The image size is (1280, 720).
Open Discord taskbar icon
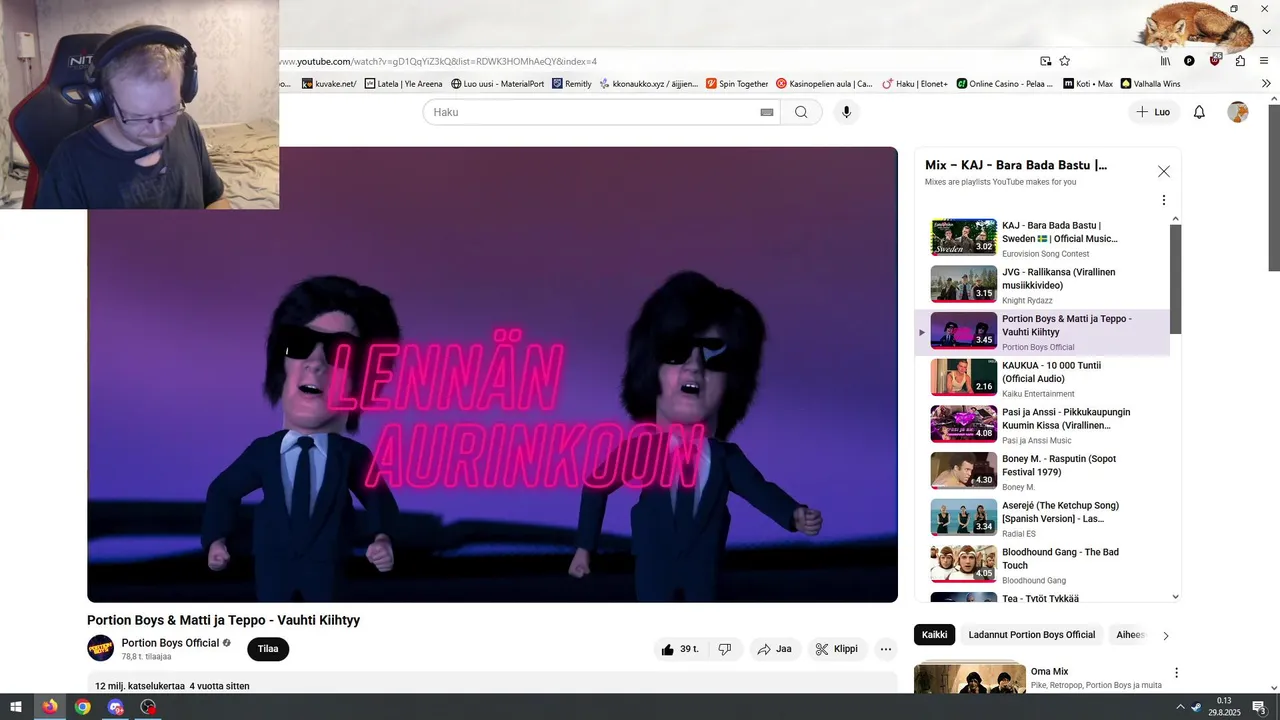[115, 707]
